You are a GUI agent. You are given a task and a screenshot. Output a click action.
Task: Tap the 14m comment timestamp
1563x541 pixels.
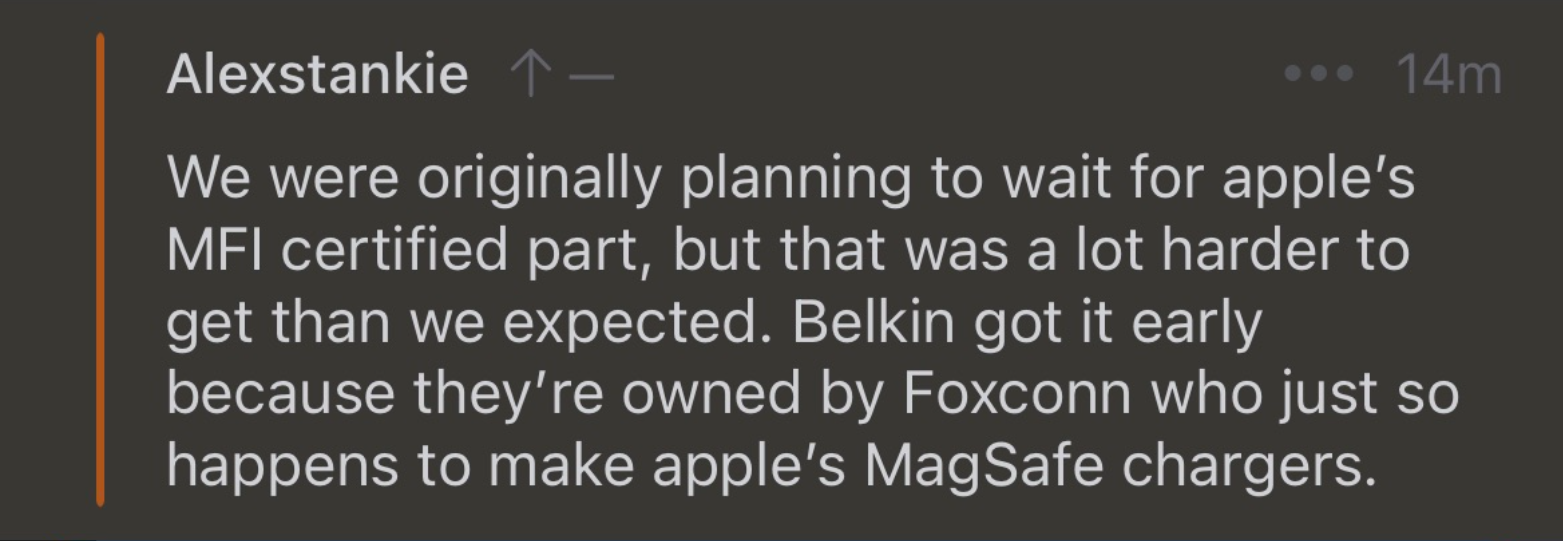tap(1448, 74)
